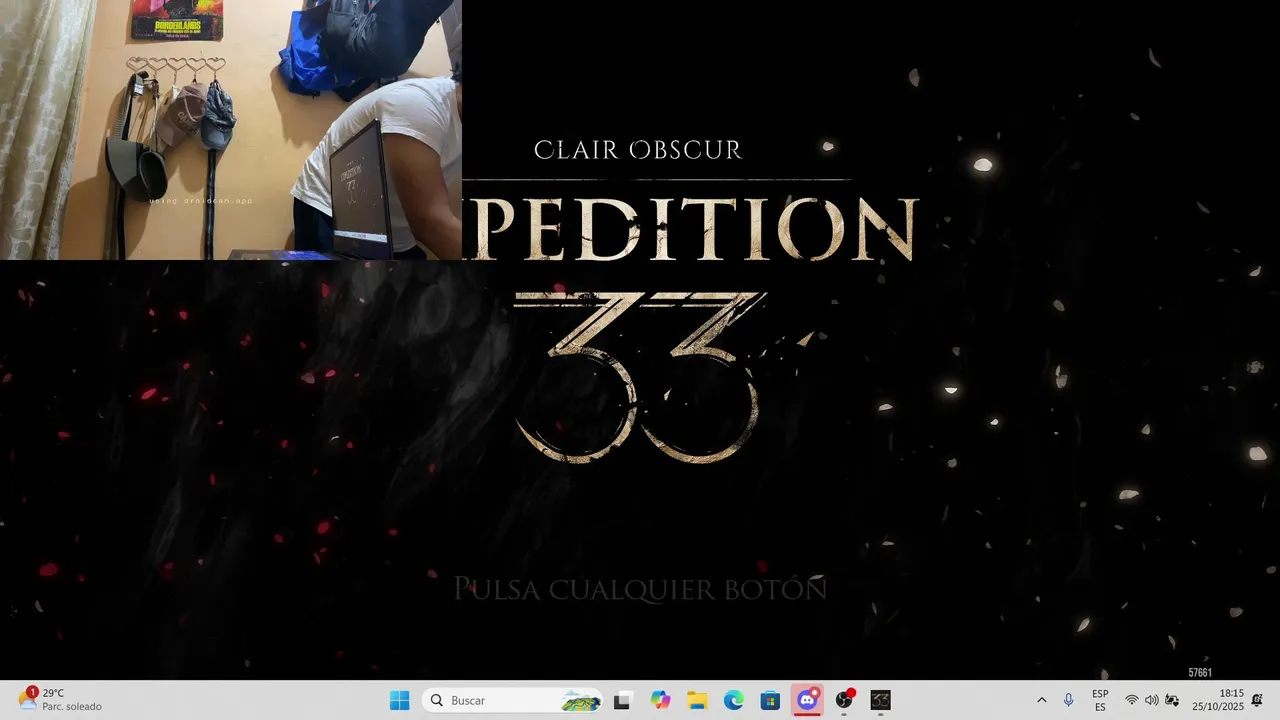Switch to OBS Studio in the taskbar

(844, 700)
